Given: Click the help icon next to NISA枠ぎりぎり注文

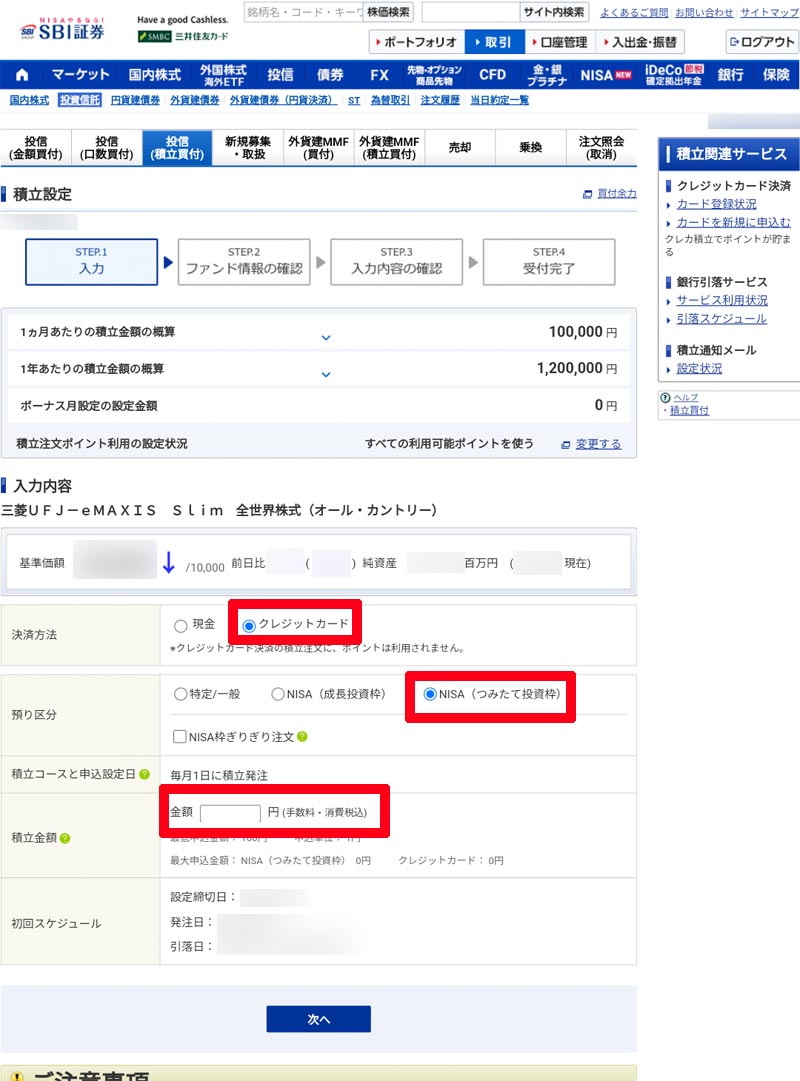Looking at the screenshot, I should pos(303,737).
